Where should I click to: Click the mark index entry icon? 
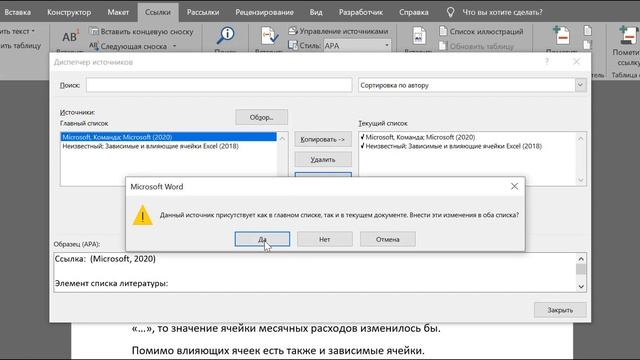[561, 36]
